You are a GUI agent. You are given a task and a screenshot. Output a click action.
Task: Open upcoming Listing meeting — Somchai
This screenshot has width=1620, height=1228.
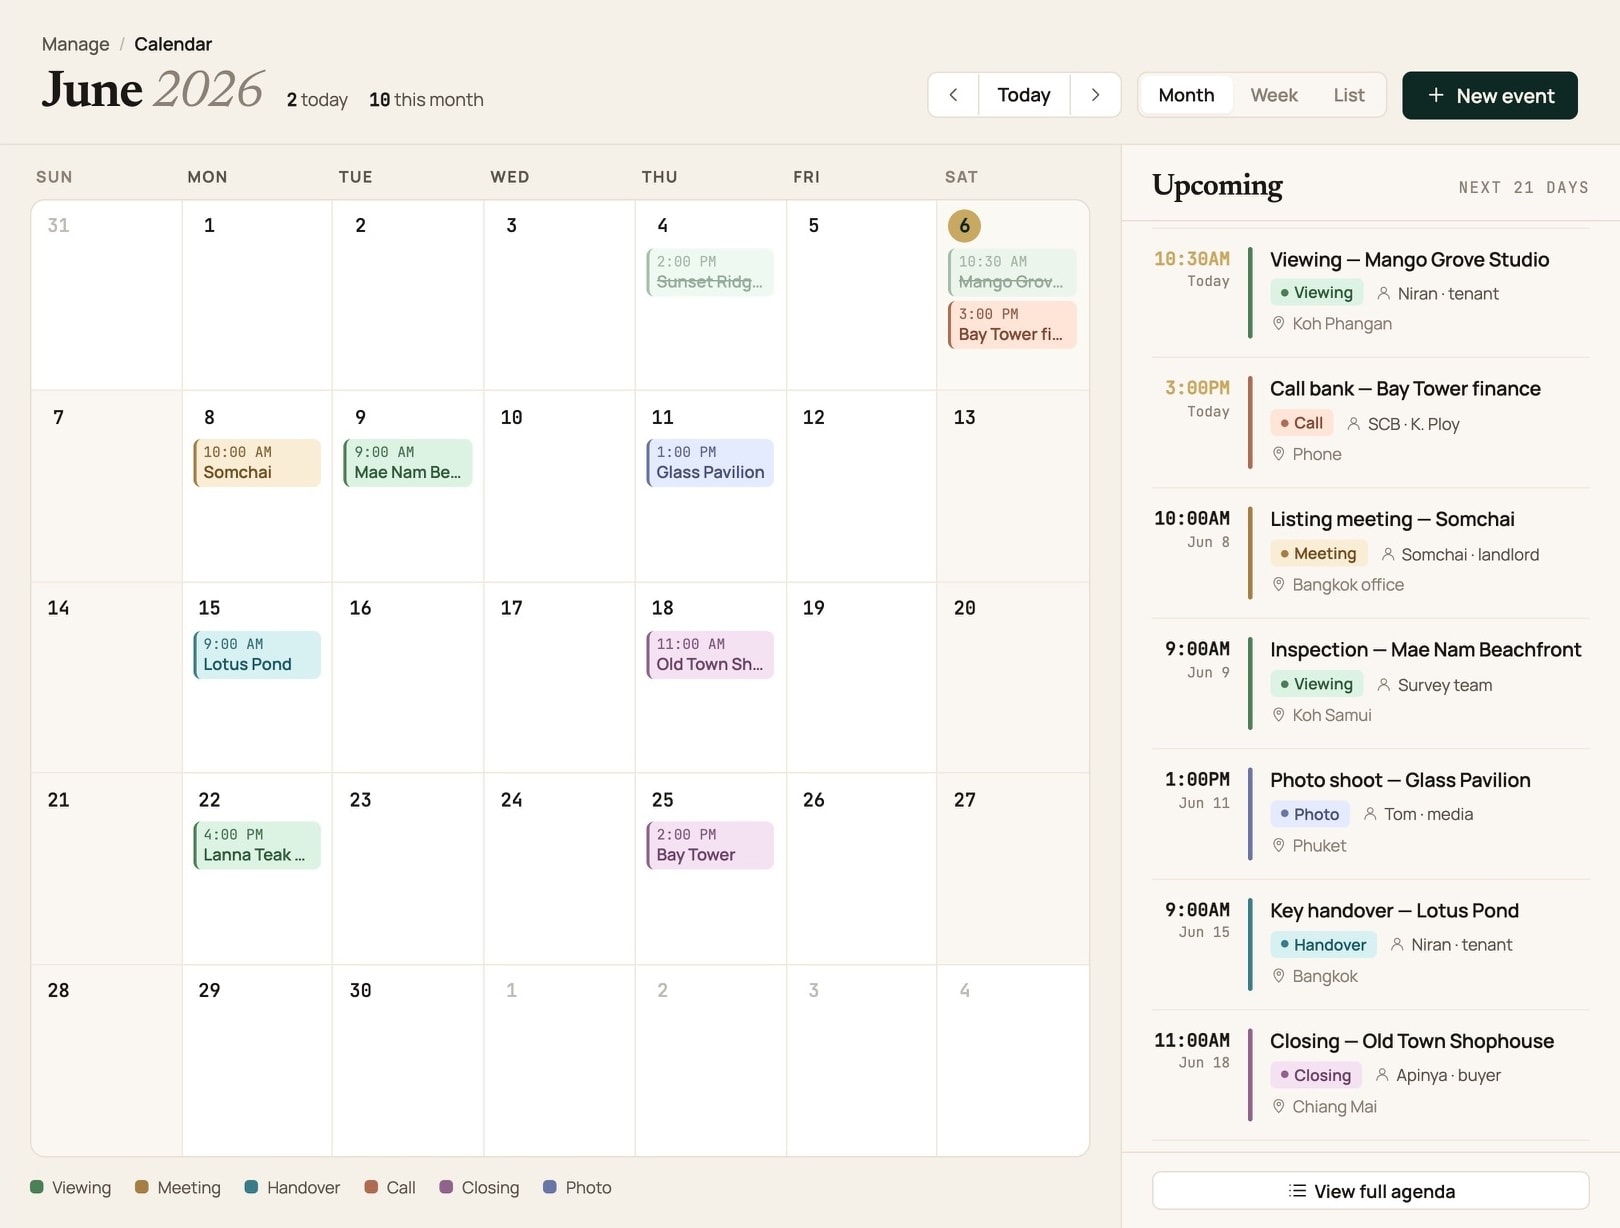coord(1392,519)
